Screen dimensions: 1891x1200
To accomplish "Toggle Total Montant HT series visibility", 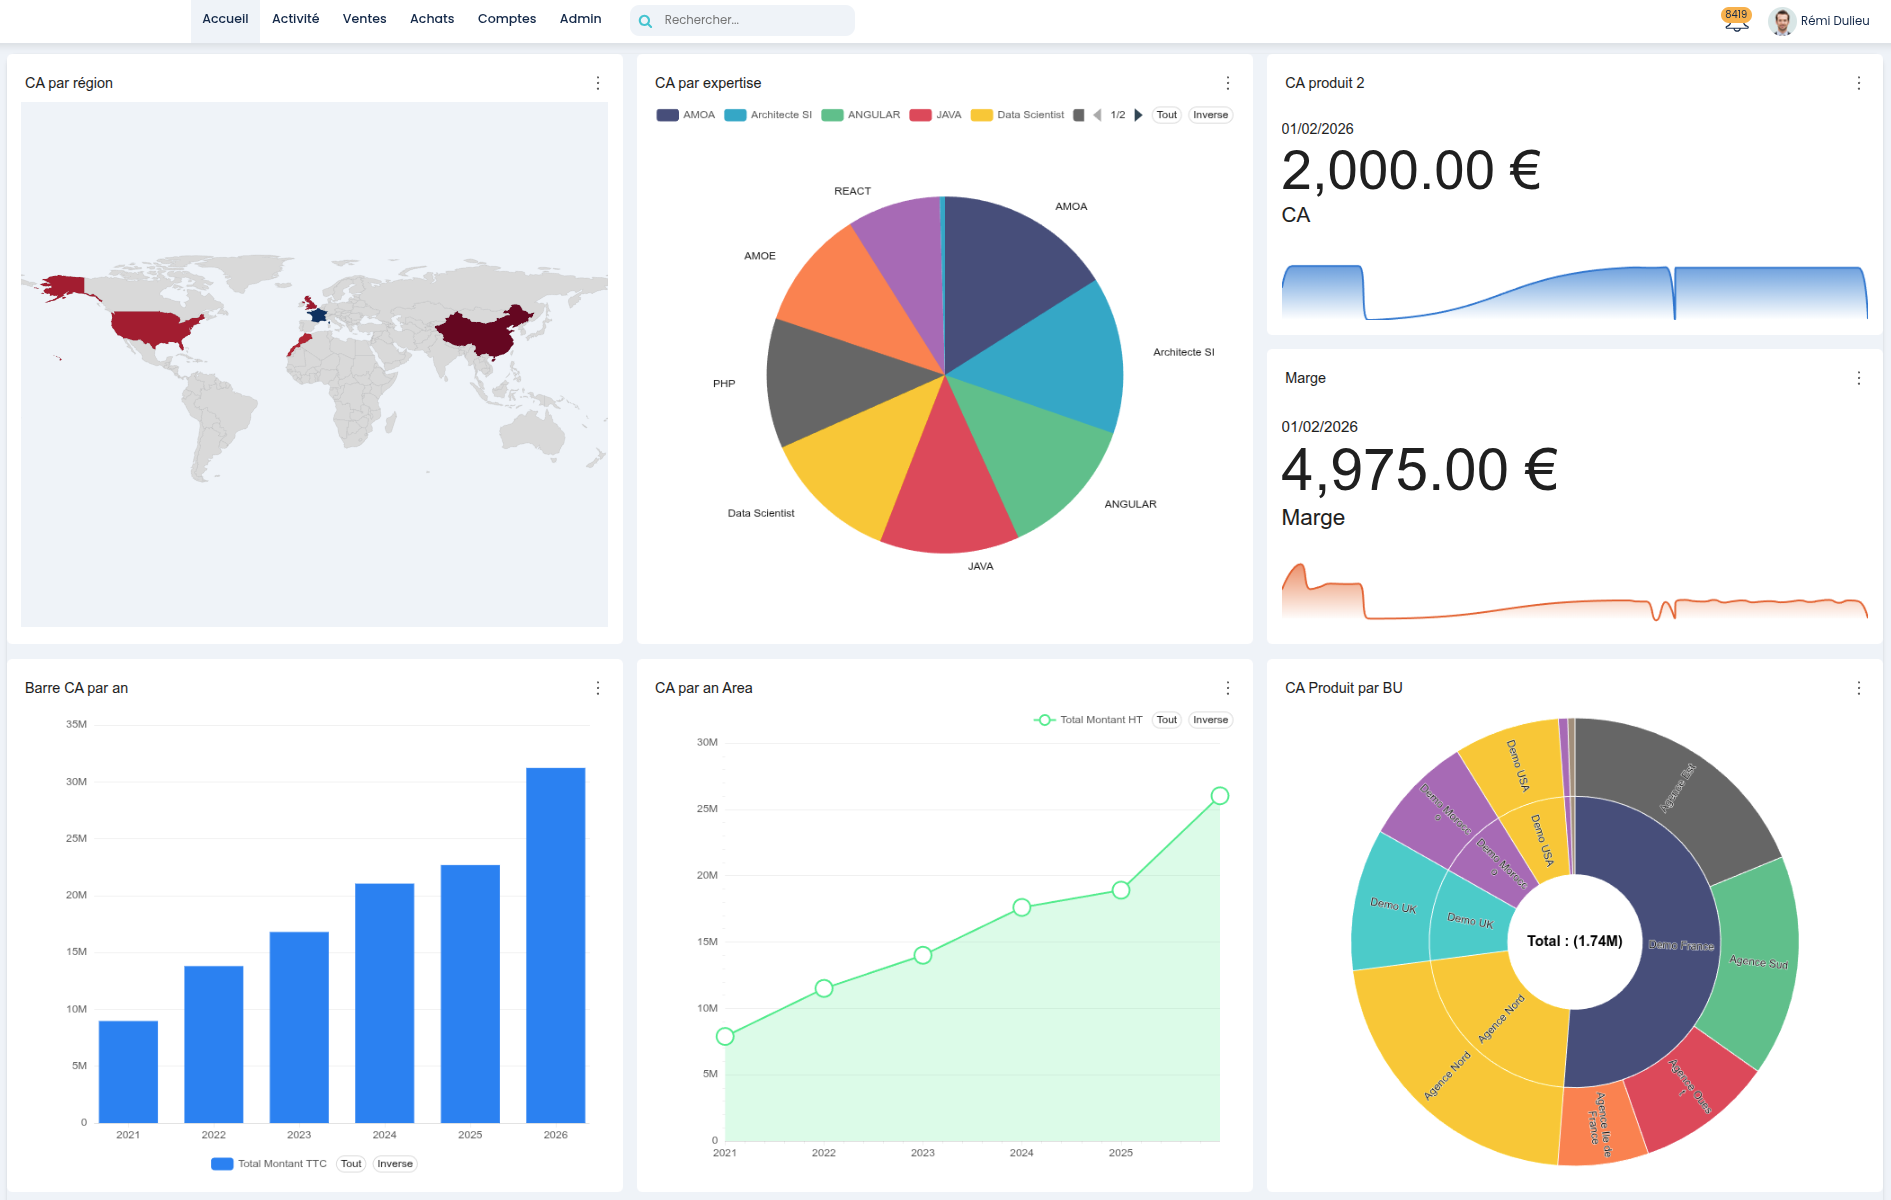I will click(1088, 720).
